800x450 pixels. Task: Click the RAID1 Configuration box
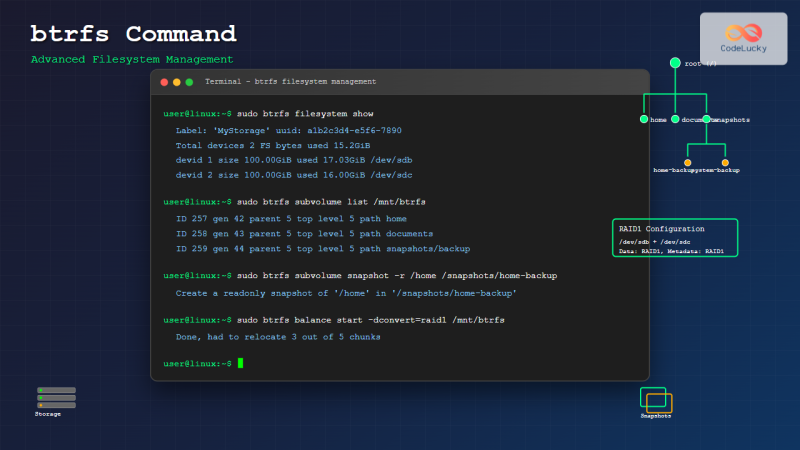(x=675, y=239)
